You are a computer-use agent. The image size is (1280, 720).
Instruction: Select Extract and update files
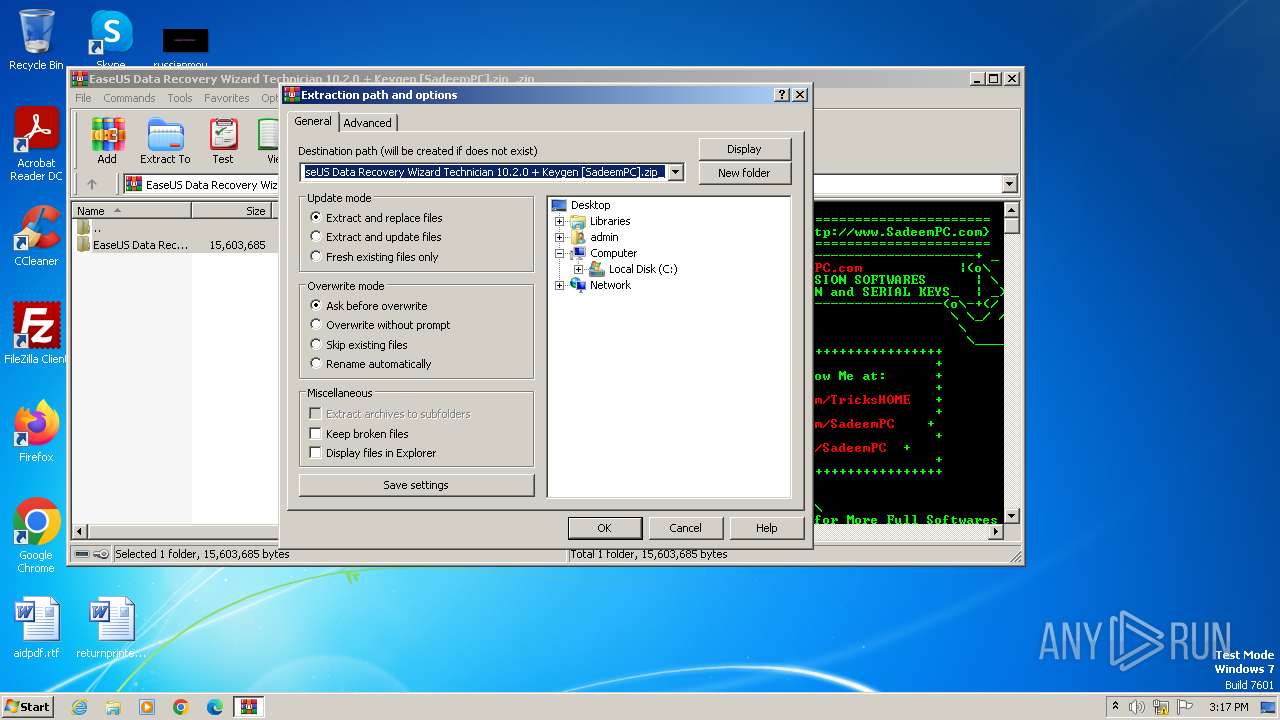tap(376, 237)
